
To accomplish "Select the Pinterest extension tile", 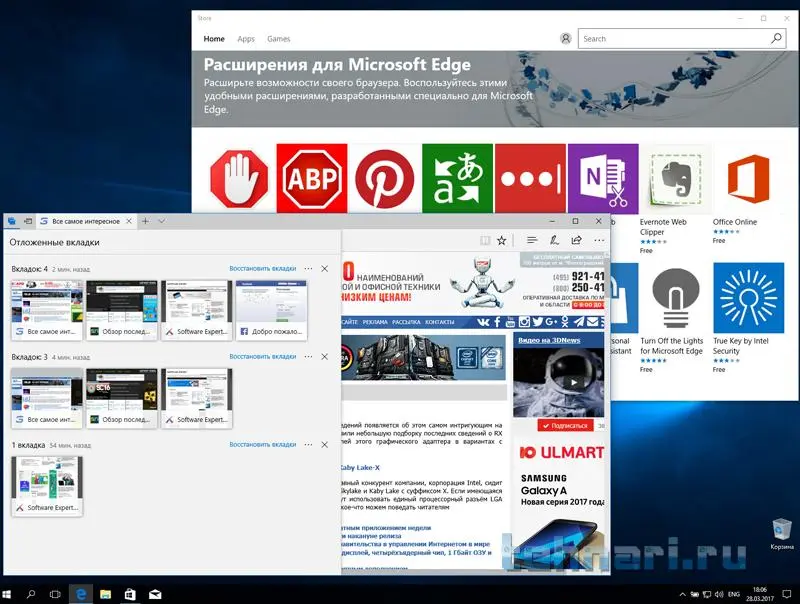I will 384,178.
